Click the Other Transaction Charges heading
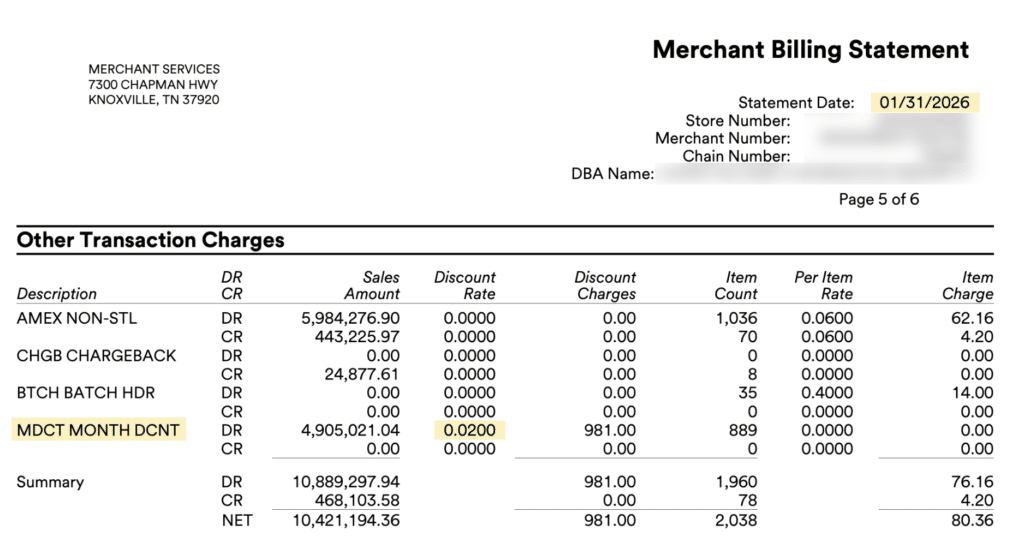The image size is (1024, 548). (x=150, y=240)
